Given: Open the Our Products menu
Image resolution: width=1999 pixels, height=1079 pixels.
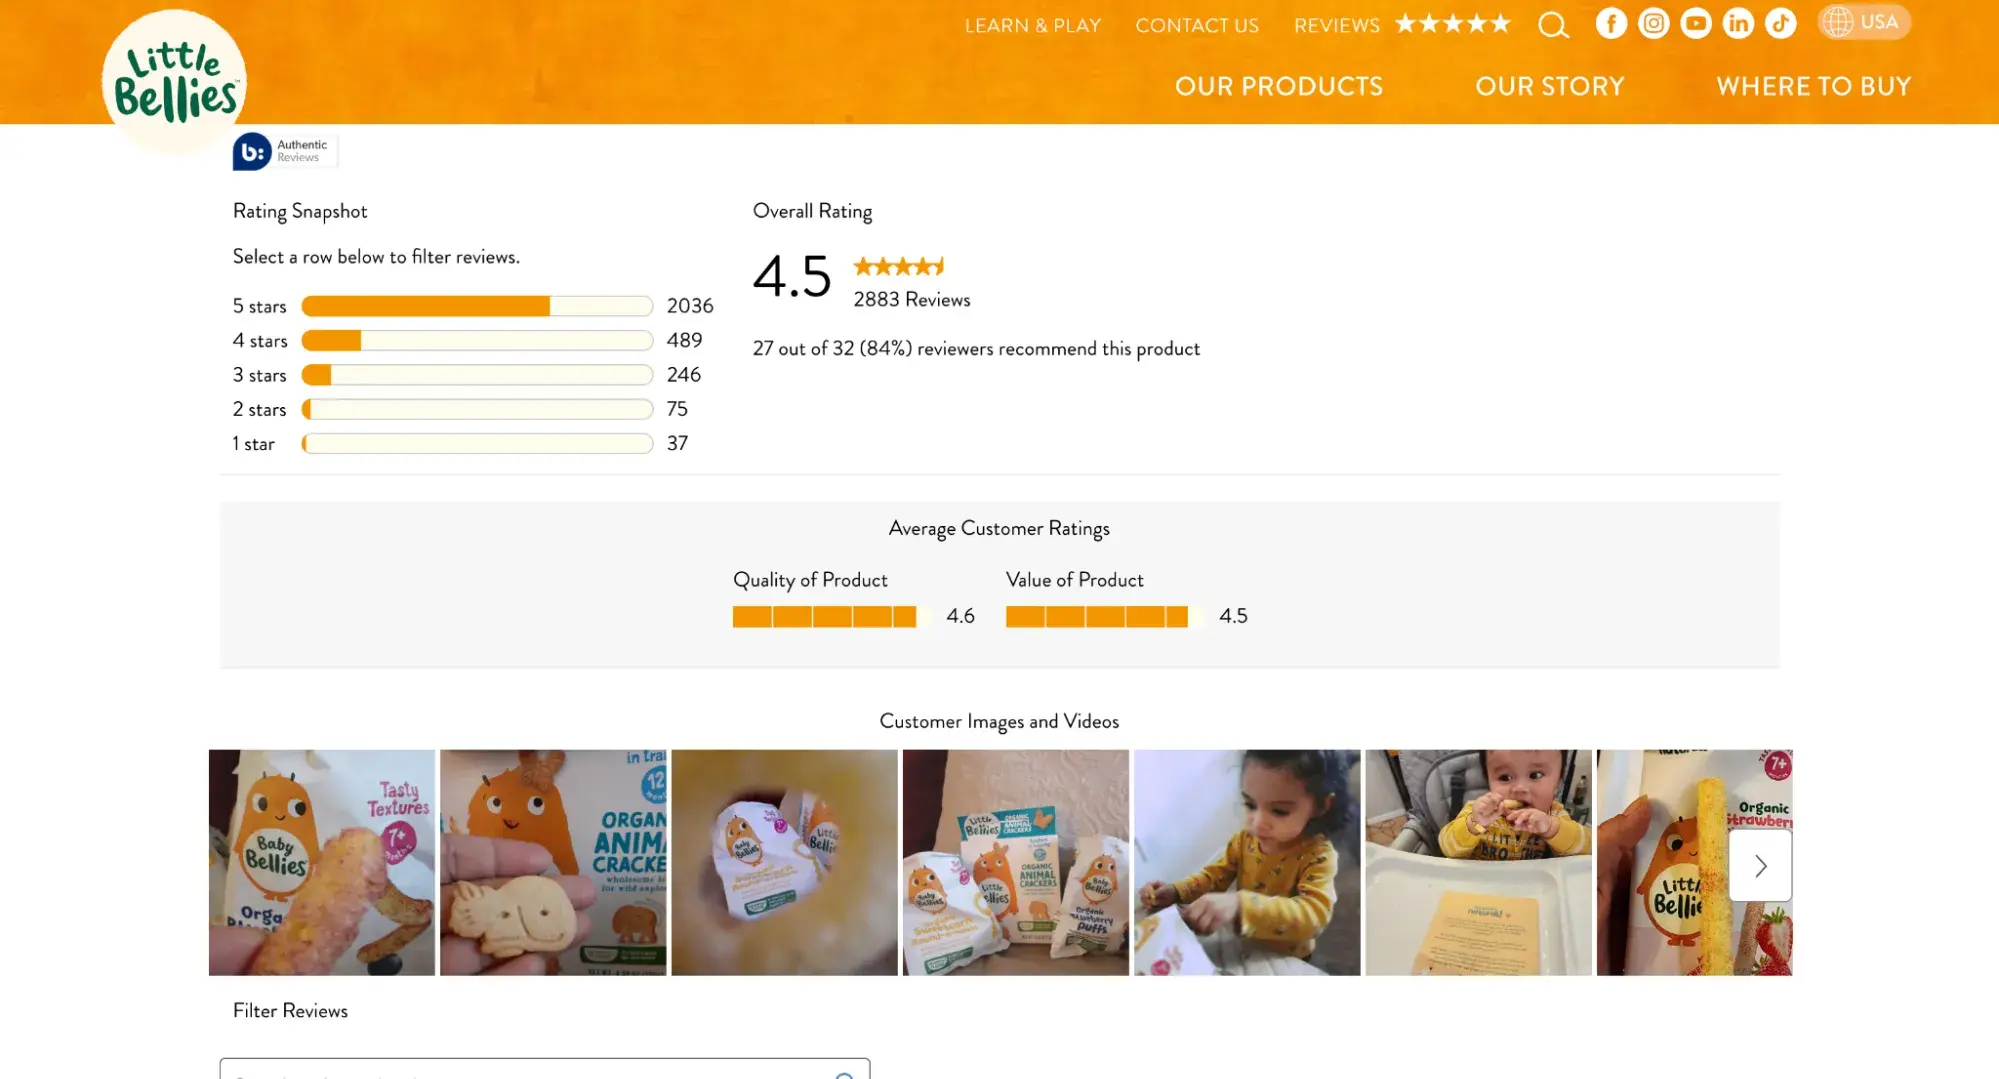Looking at the screenshot, I should click(x=1279, y=86).
